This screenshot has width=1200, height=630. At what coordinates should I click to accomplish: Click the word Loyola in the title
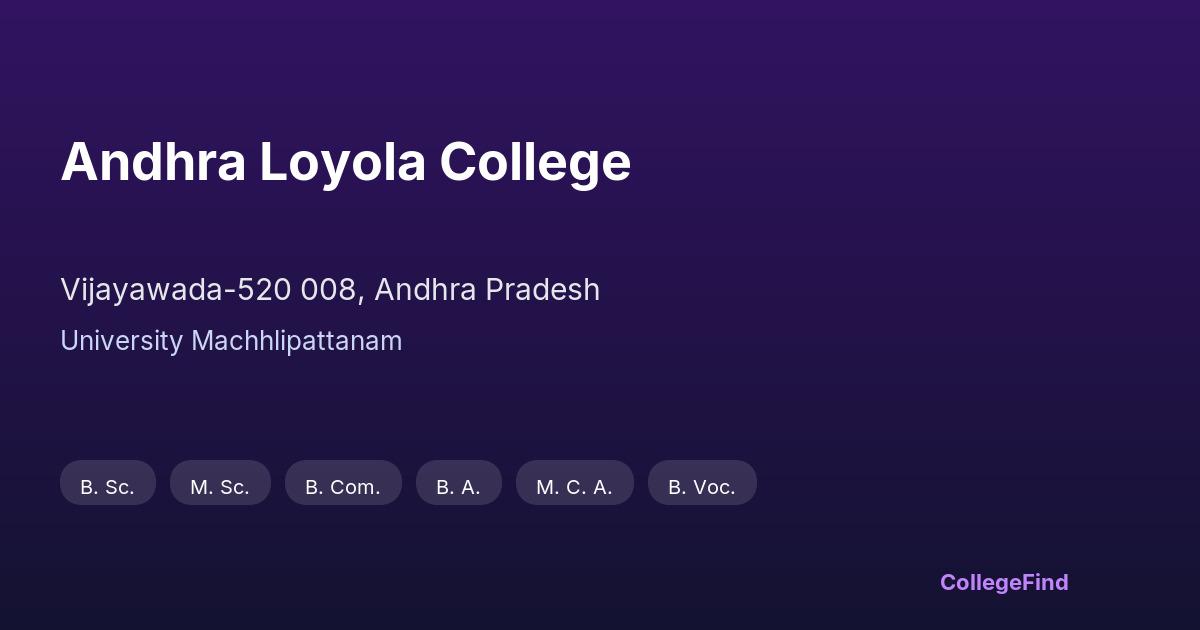pyautogui.click(x=342, y=162)
